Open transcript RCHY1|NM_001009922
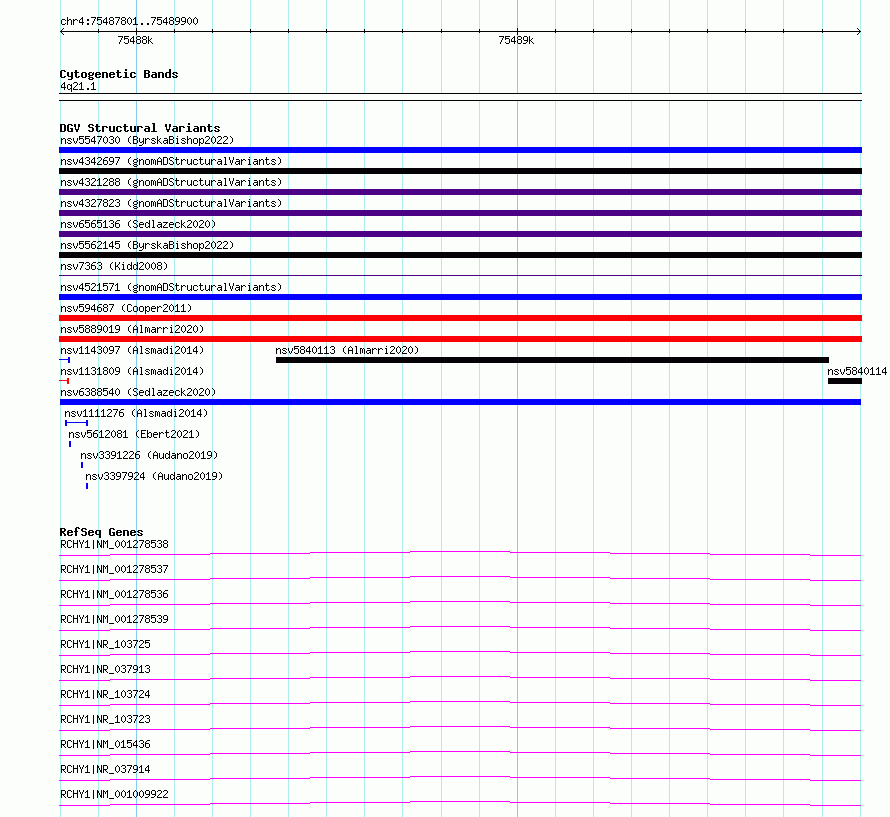This screenshot has width=890, height=817. click(114, 794)
